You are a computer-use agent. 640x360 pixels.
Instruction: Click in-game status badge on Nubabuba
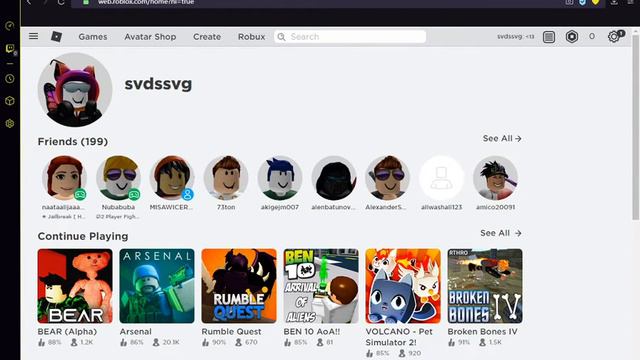coord(134,194)
